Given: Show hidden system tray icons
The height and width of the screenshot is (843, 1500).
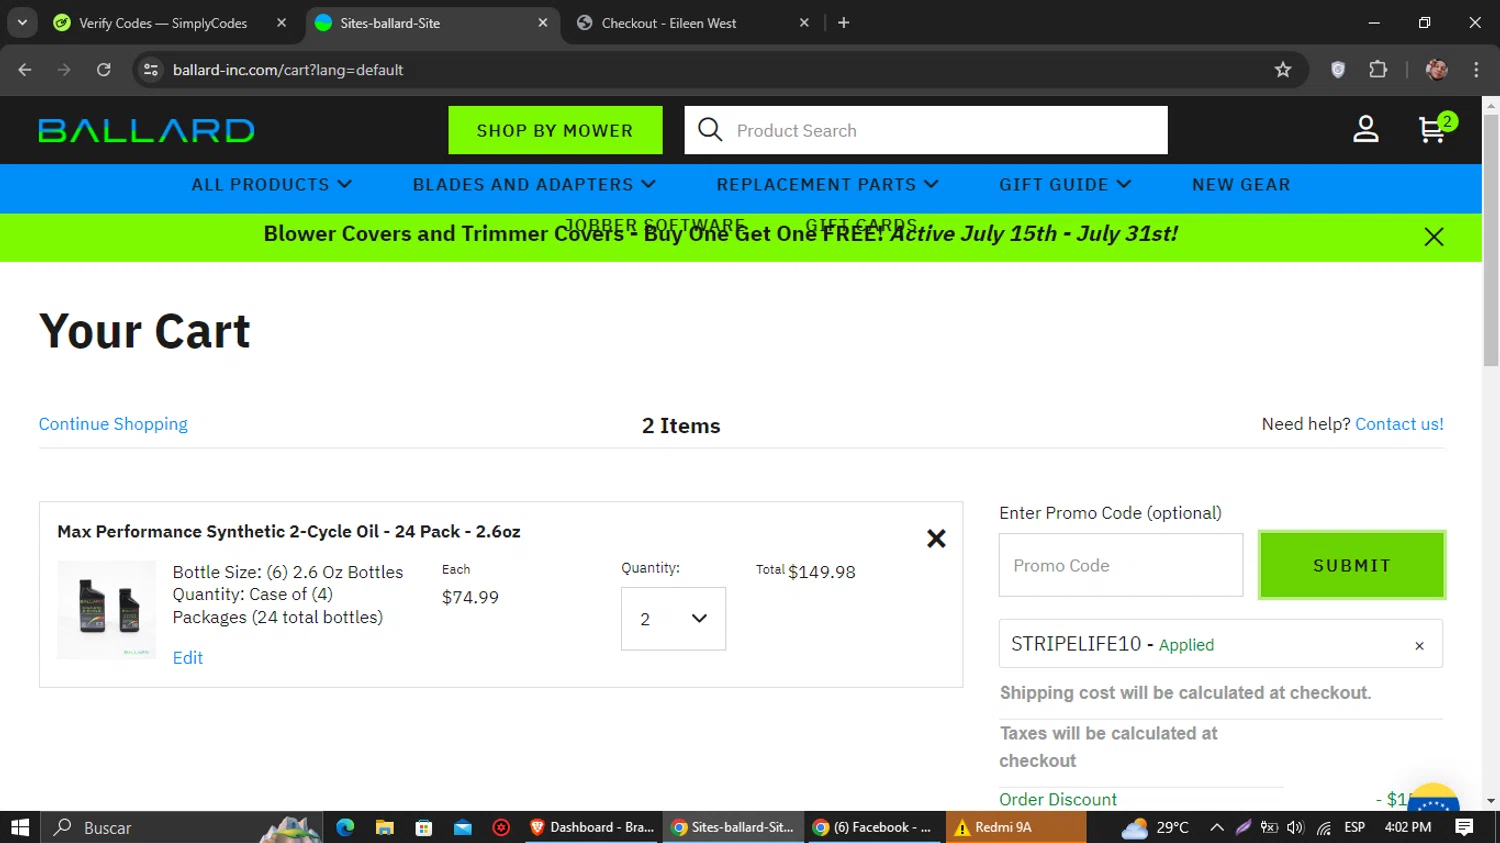Looking at the screenshot, I should (x=1216, y=827).
